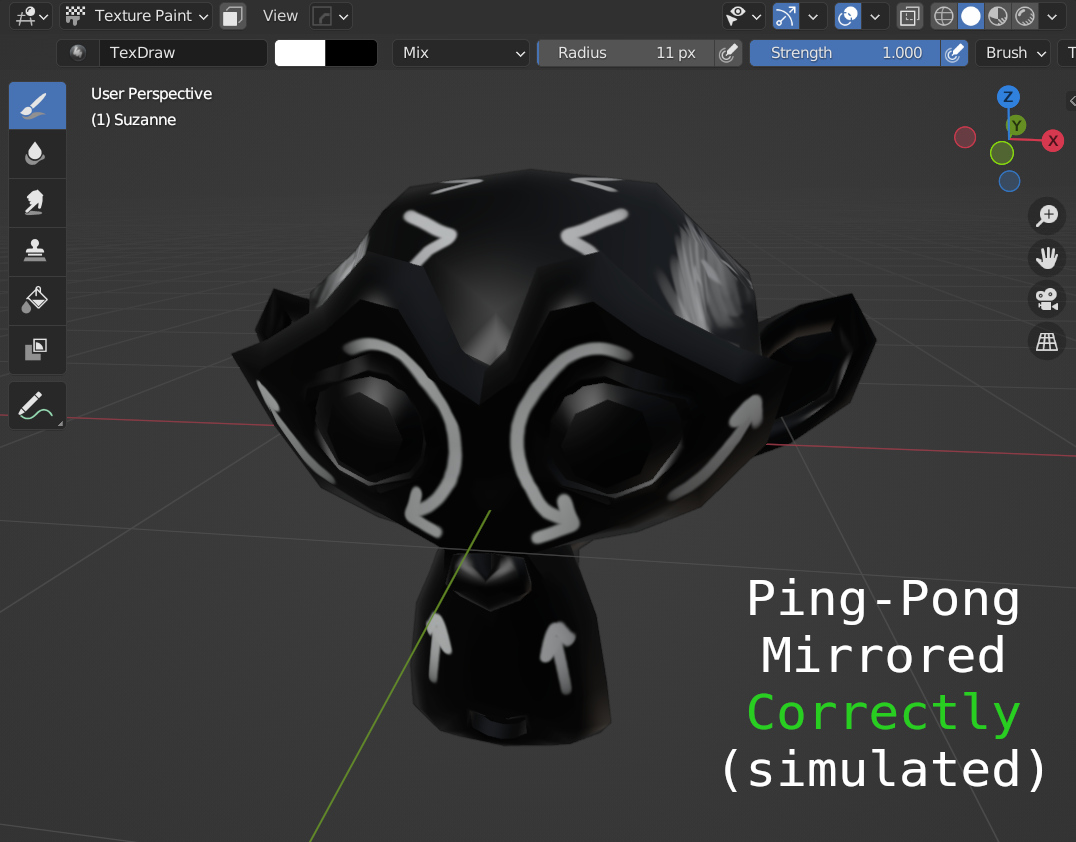Click the pan hand viewport icon
The width and height of the screenshot is (1076, 842).
pyautogui.click(x=1047, y=258)
